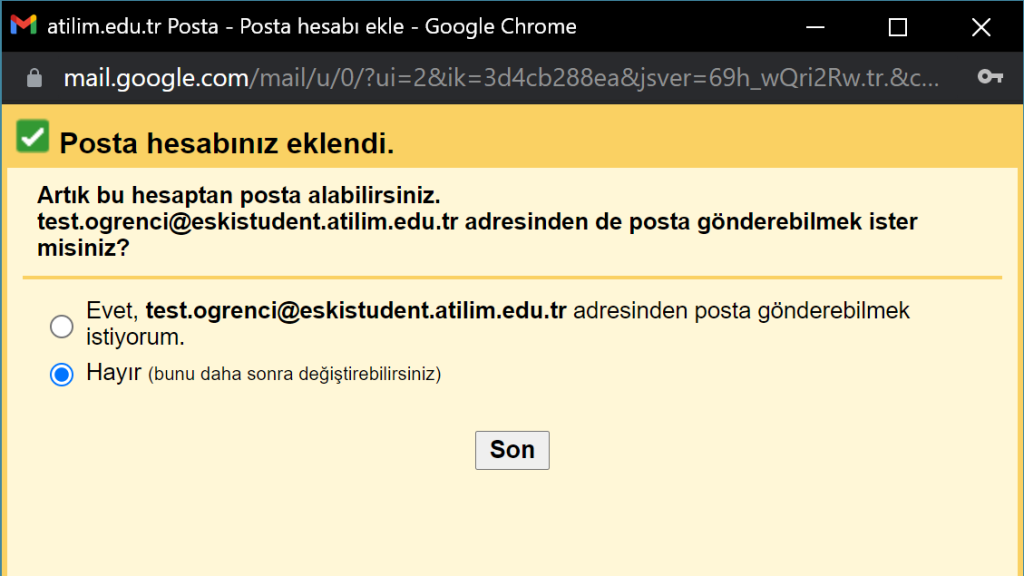Click the Gmail favicon in the title bar
This screenshot has width=1024, height=576.
pyautogui.click(x=22, y=26)
